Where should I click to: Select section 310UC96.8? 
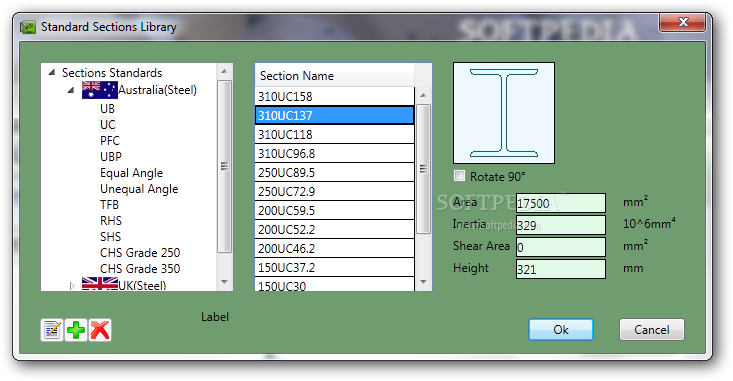(335, 153)
